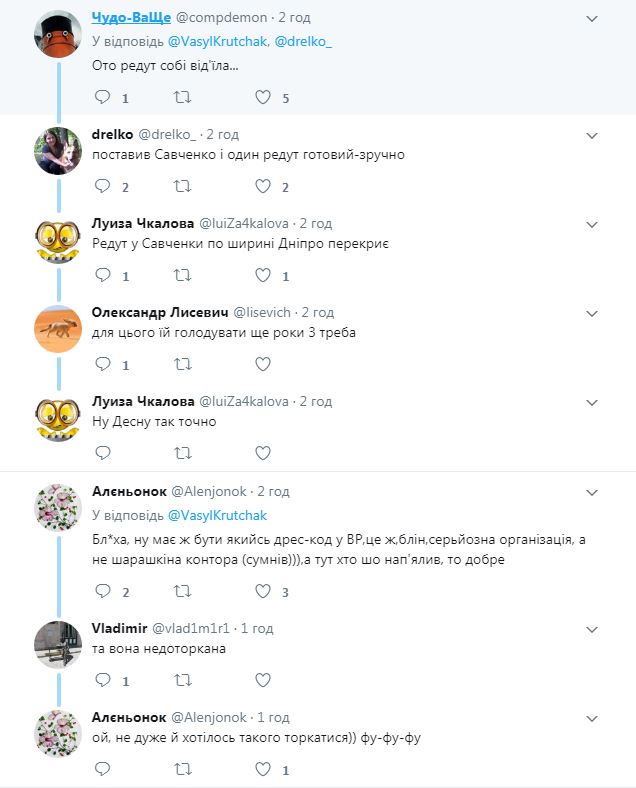Retweet drelko's tweet
The height and width of the screenshot is (788, 636).
(x=183, y=186)
